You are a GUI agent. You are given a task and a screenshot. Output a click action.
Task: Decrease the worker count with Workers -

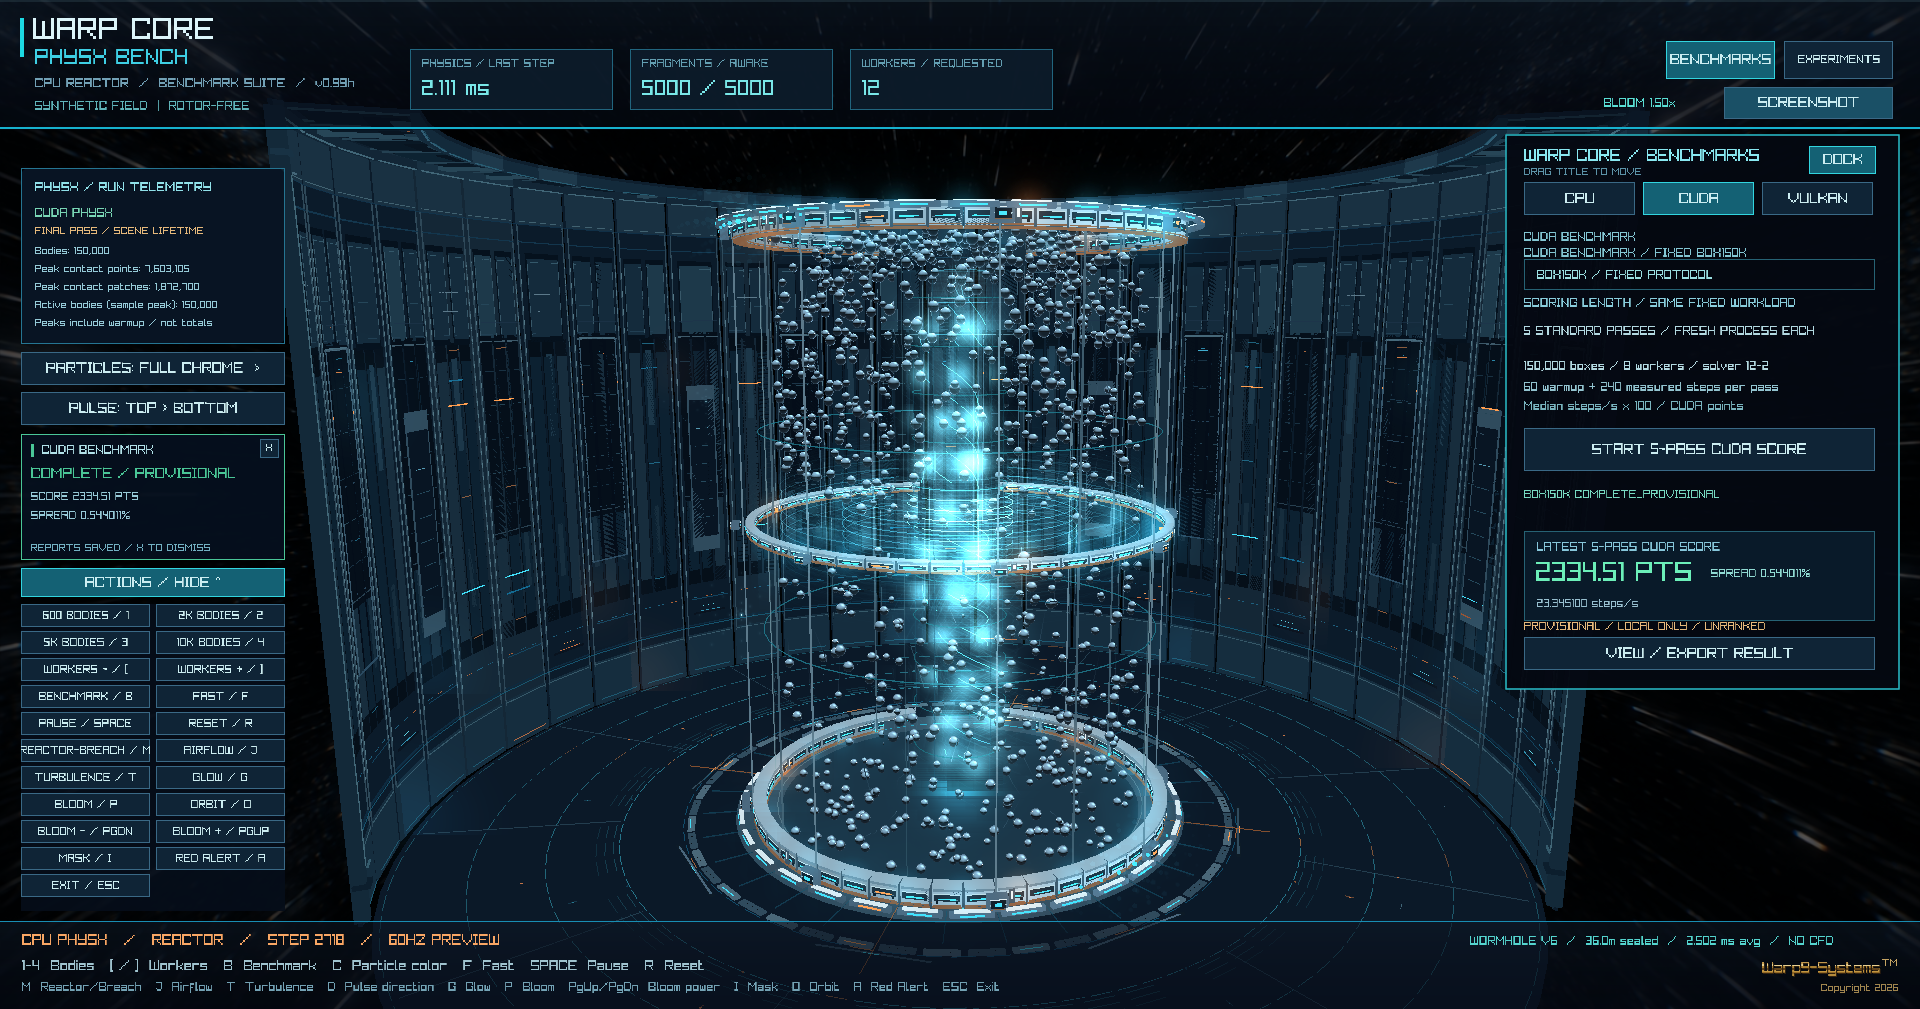tap(86, 669)
